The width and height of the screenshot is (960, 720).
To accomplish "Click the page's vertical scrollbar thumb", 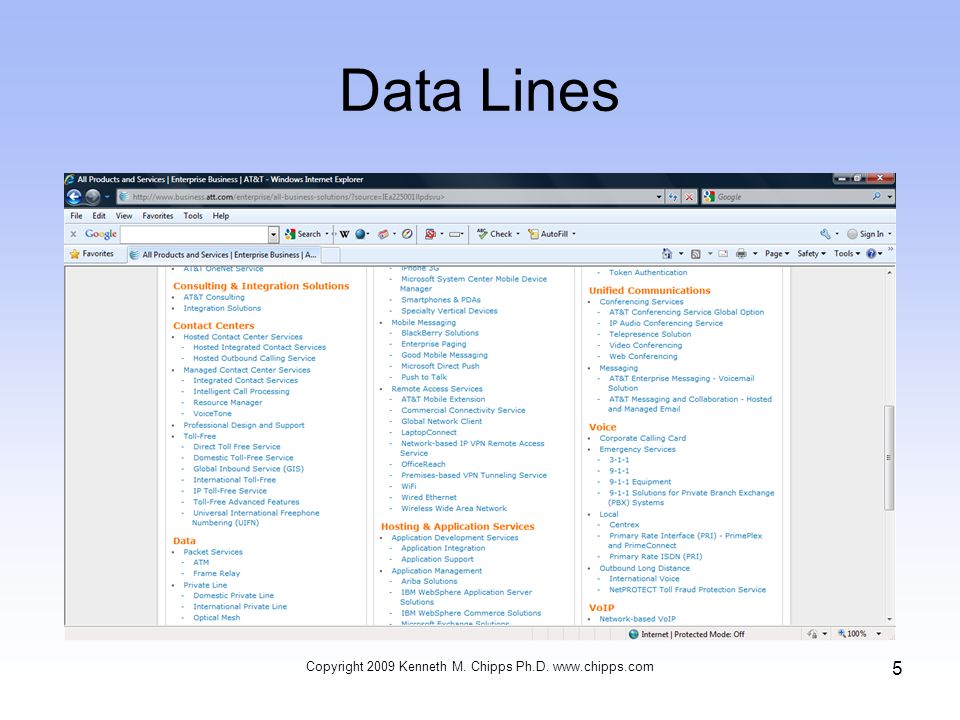I will click(889, 457).
